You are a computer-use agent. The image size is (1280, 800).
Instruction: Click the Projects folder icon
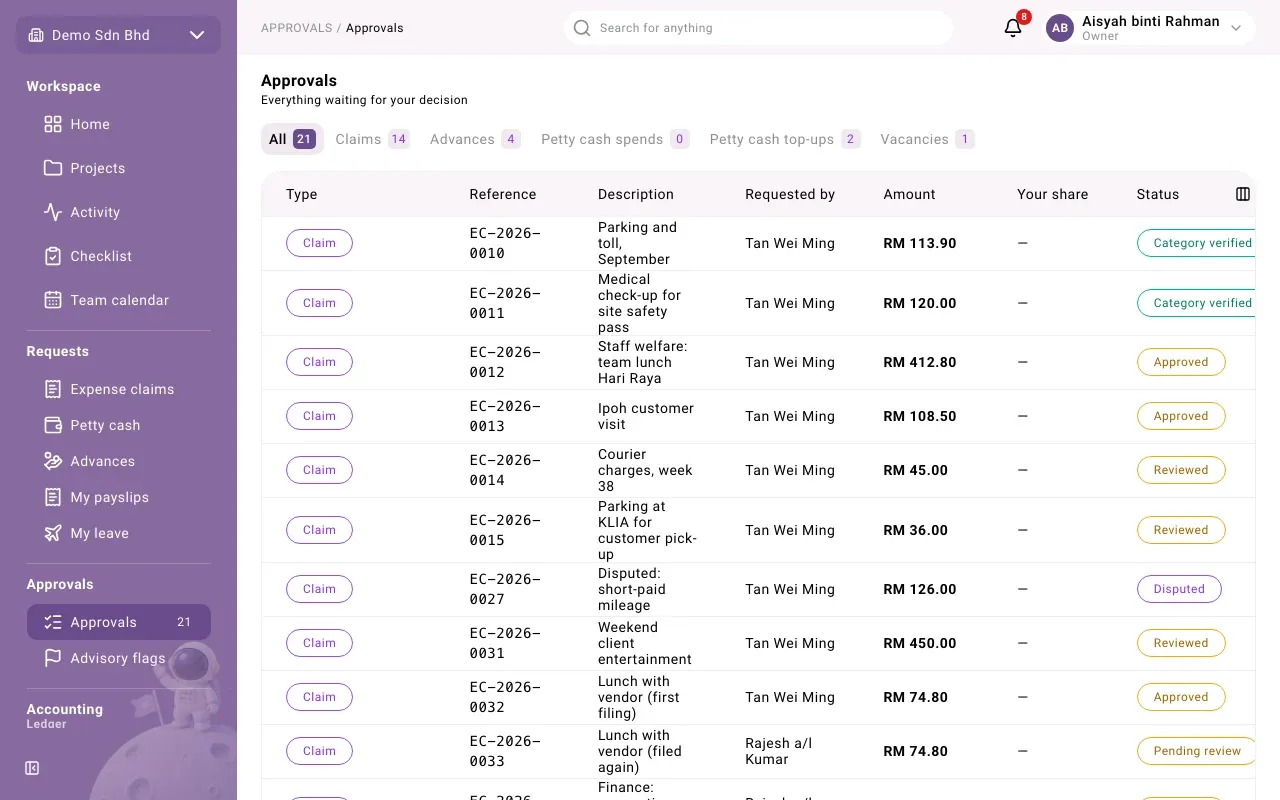coord(53,168)
